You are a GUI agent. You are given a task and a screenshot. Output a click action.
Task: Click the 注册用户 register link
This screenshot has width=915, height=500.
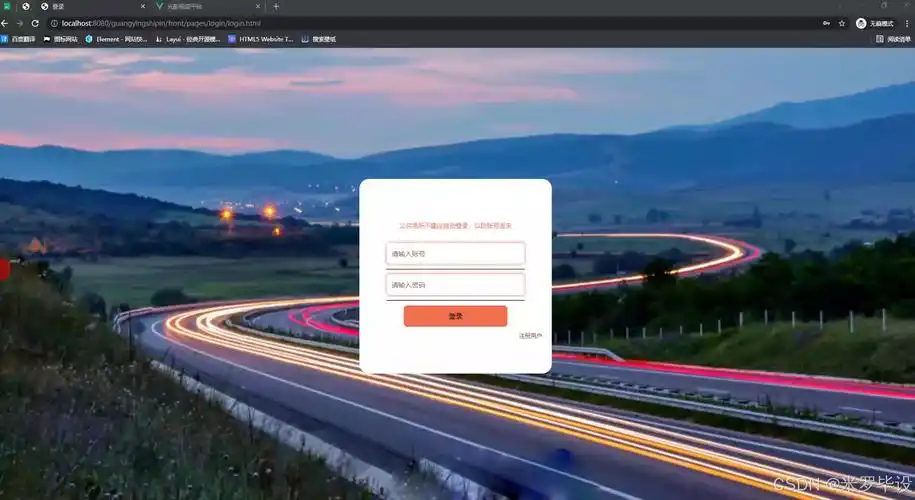(x=530, y=336)
